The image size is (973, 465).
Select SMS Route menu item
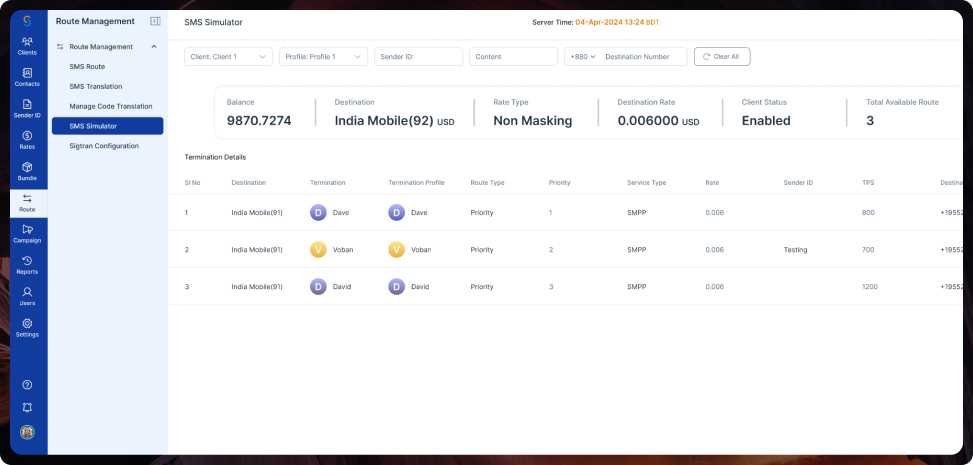[x=87, y=66]
